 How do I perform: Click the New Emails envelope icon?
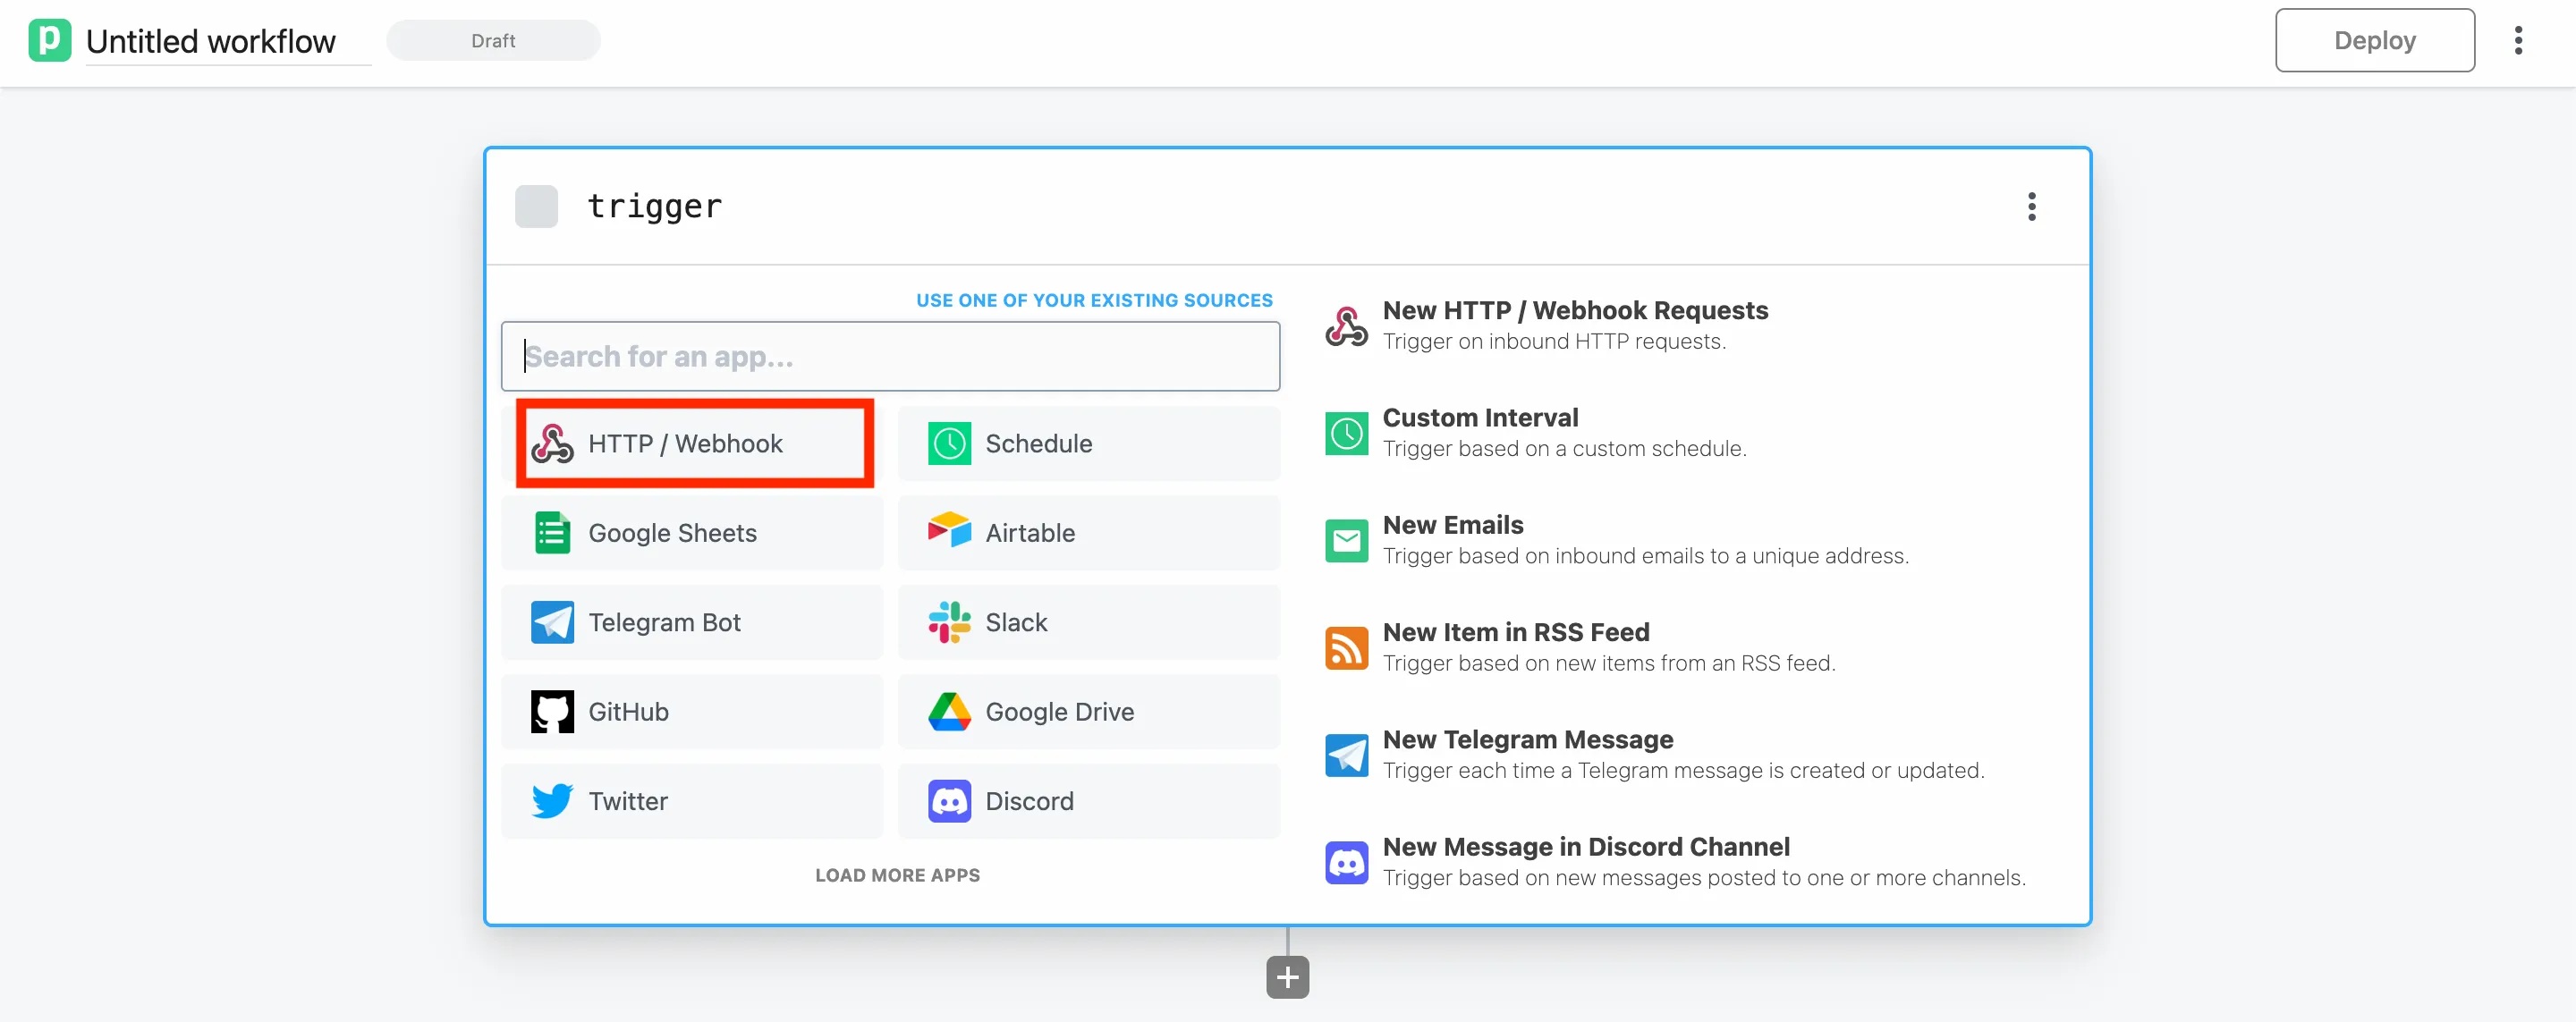tap(1346, 541)
